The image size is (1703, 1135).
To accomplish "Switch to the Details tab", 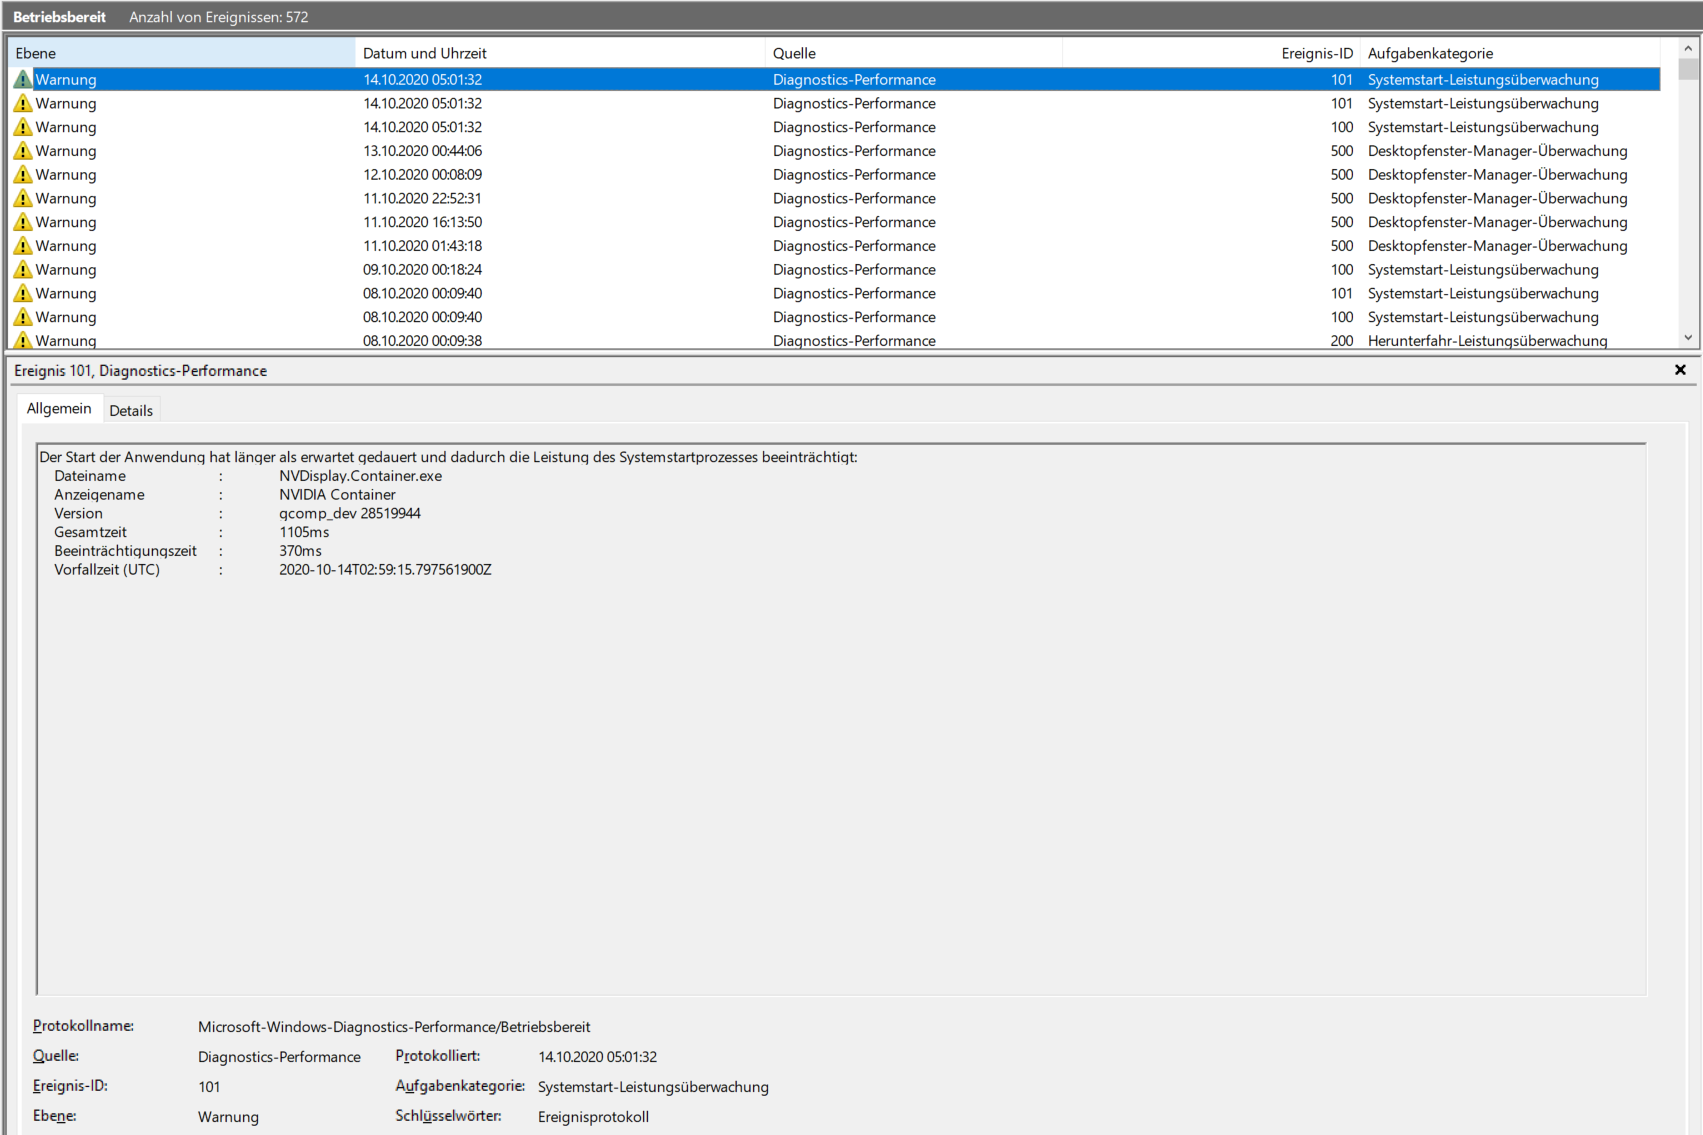I will tap(131, 409).
